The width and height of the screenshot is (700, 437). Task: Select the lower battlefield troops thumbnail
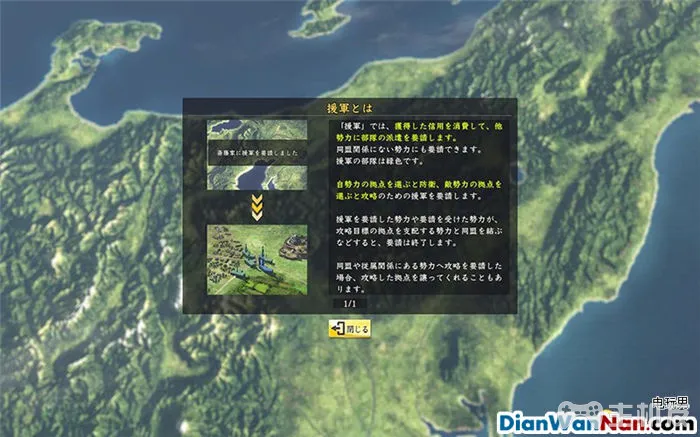pos(257,259)
